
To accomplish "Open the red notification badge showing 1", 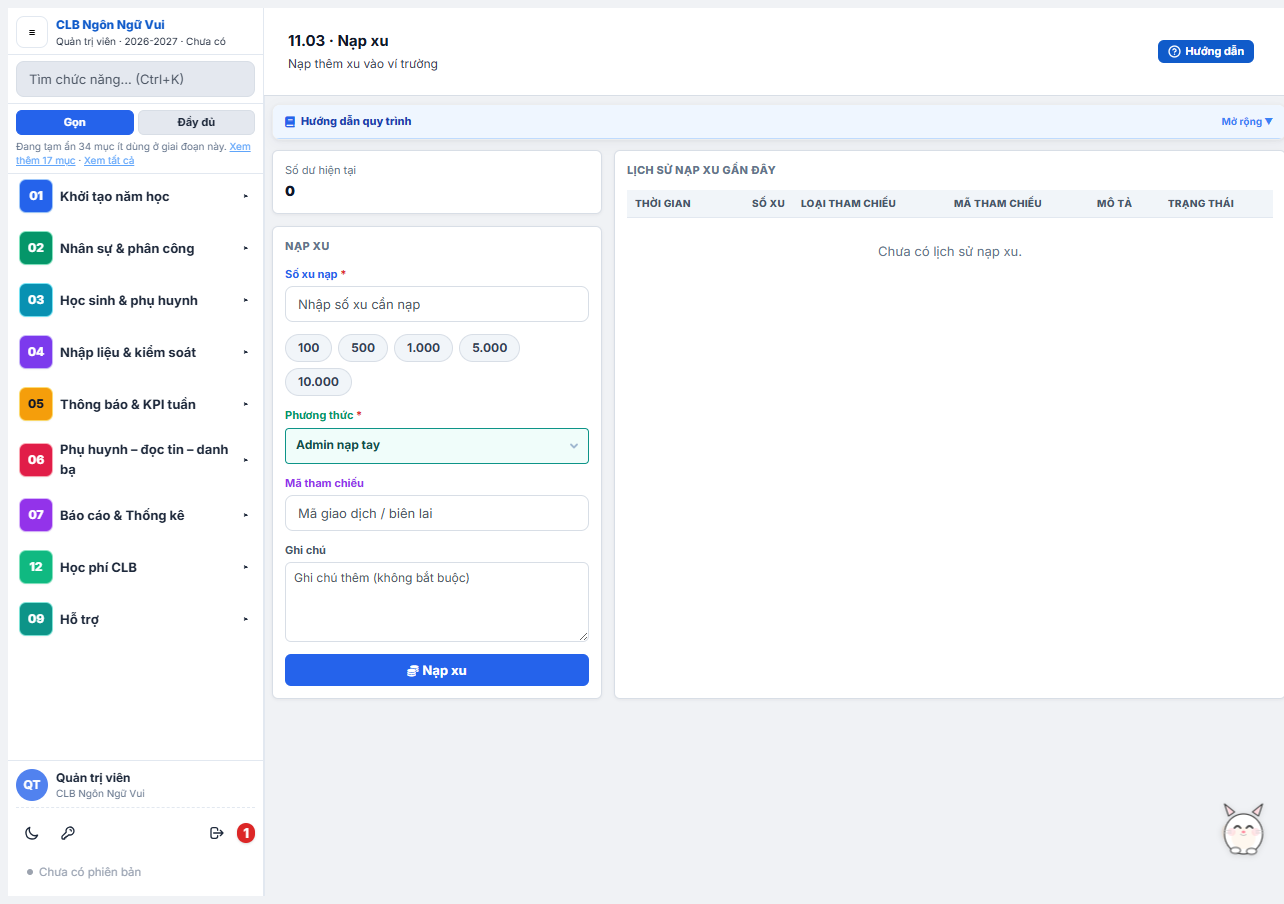I will pos(246,833).
